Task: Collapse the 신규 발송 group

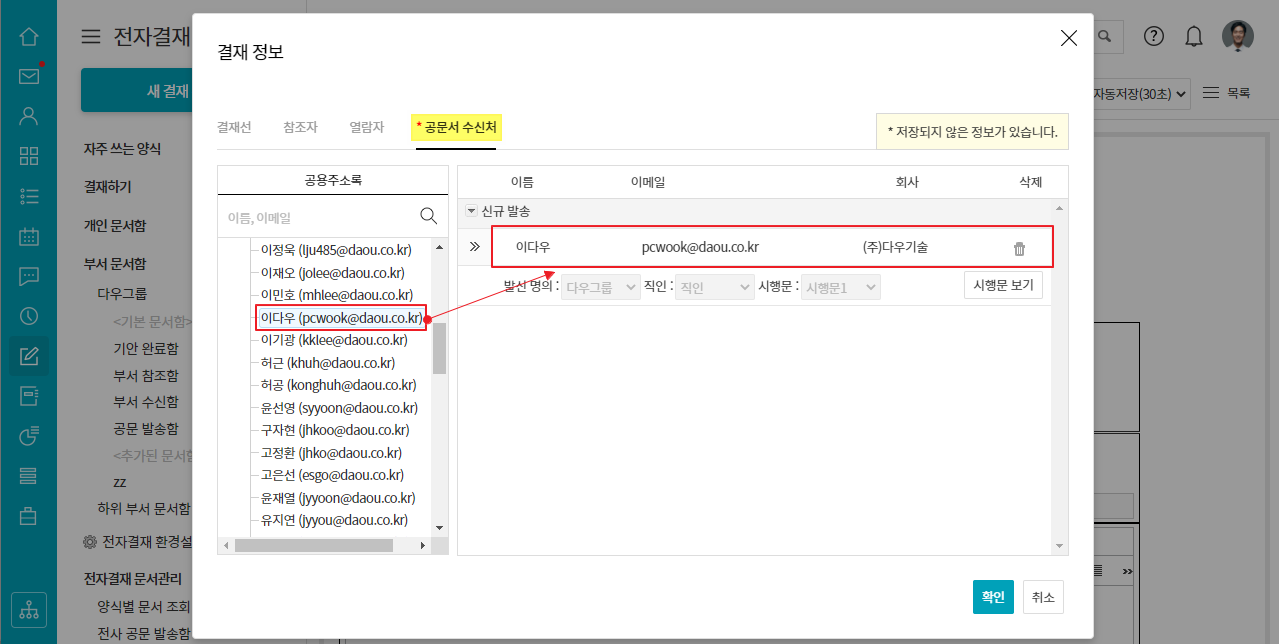Action: pos(471,211)
